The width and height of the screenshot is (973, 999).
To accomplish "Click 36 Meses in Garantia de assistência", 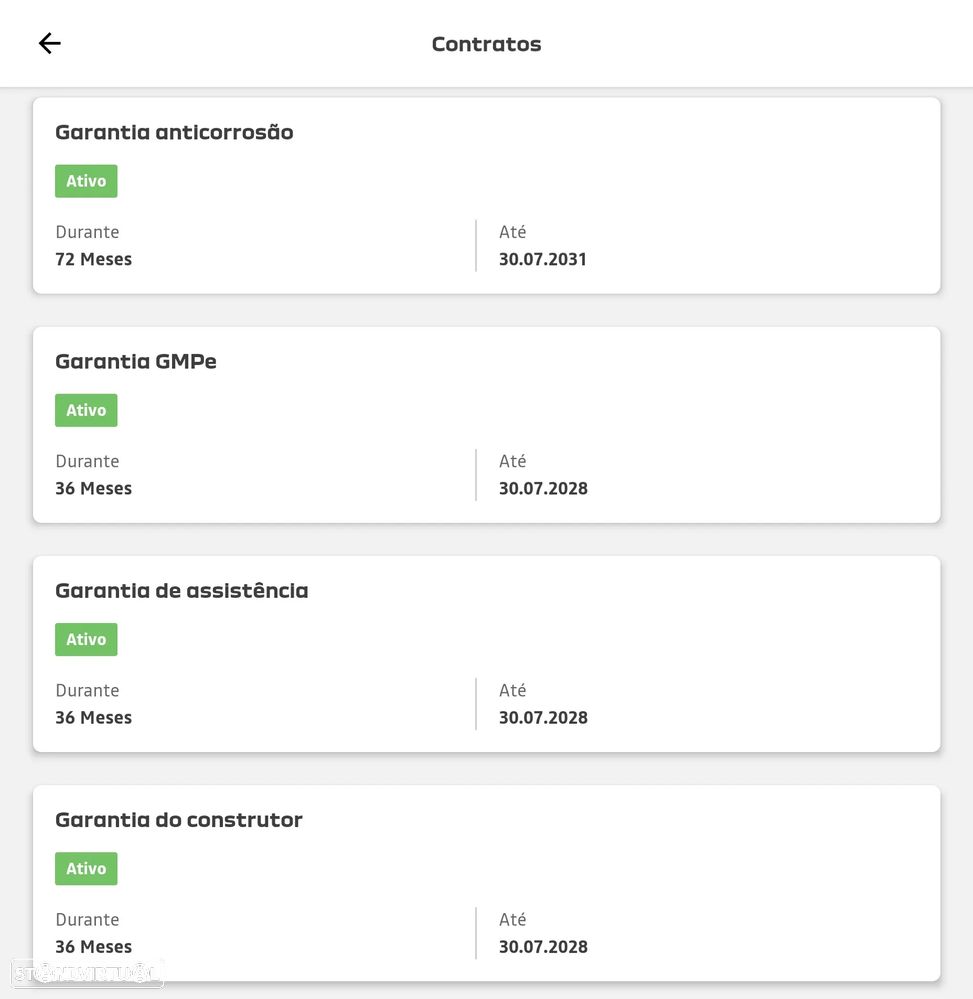I will (x=93, y=717).
